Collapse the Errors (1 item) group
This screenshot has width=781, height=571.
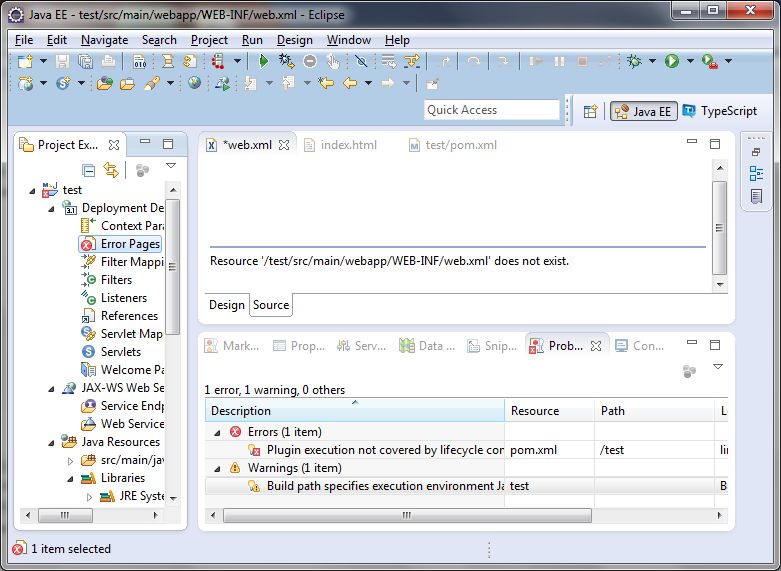[217, 432]
